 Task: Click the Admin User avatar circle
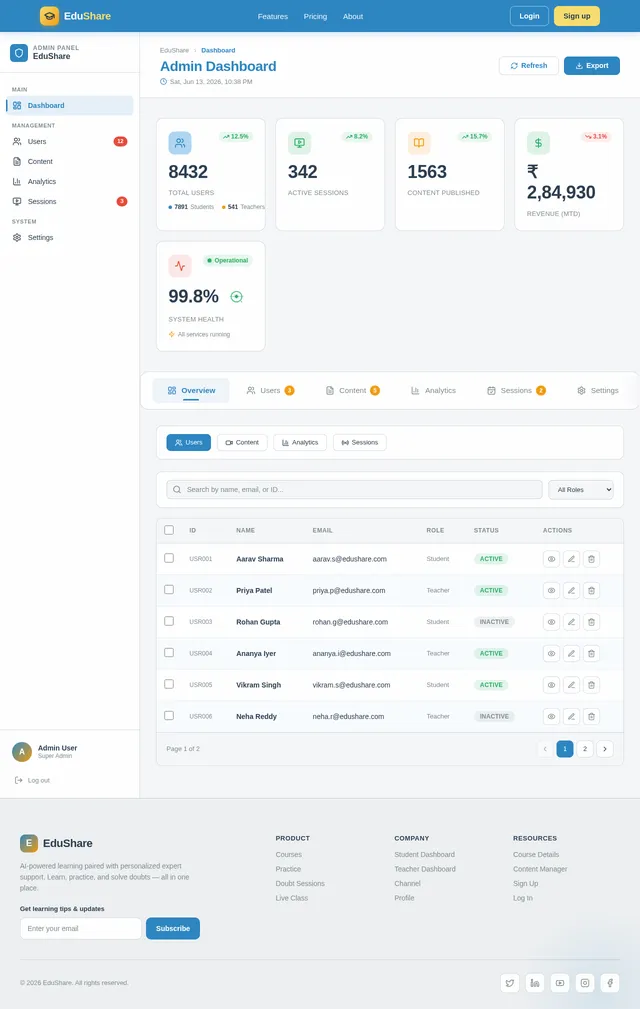pyautogui.click(x=22, y=752)
